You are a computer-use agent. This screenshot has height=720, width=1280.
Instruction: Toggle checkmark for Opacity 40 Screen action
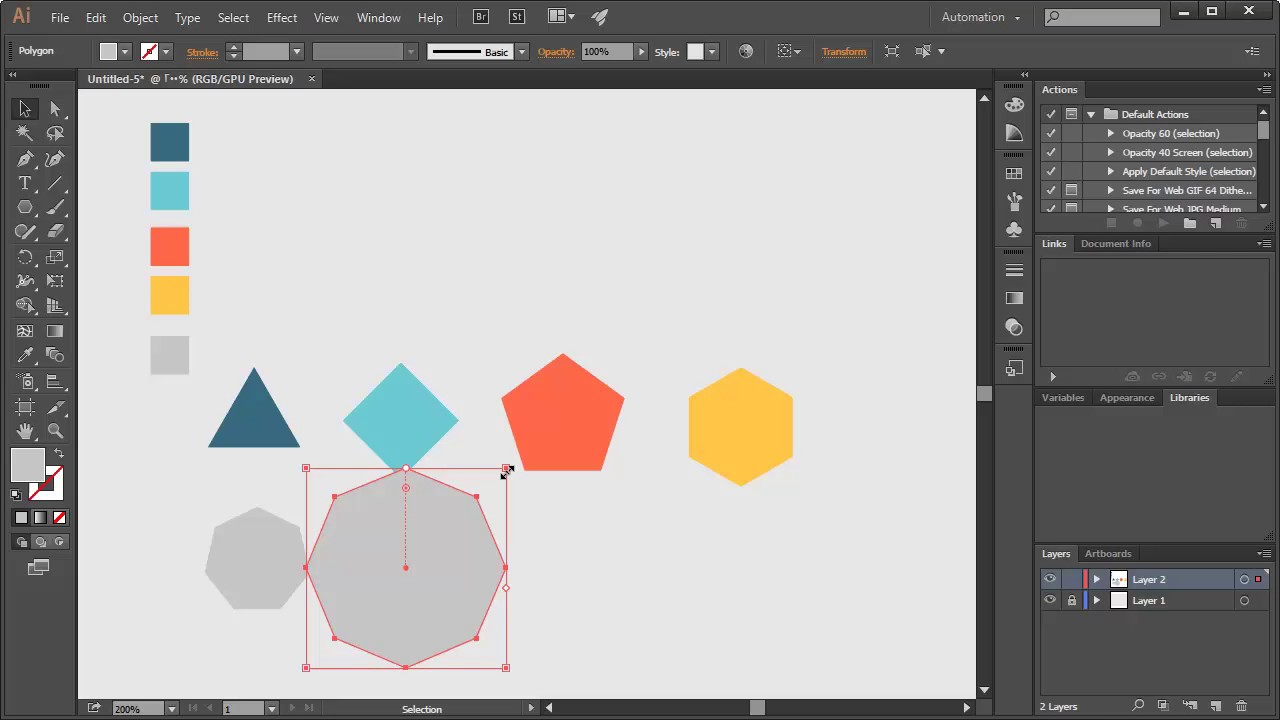[1050, 152]
